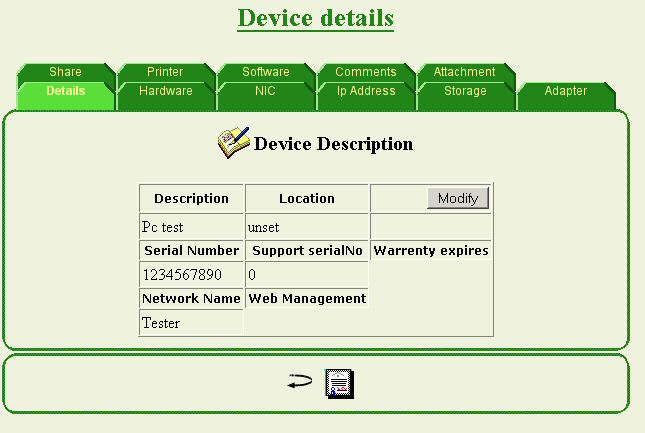This screenshot has width=645, height=433.
Task: Open the Attachment tab
Action: 464,72
